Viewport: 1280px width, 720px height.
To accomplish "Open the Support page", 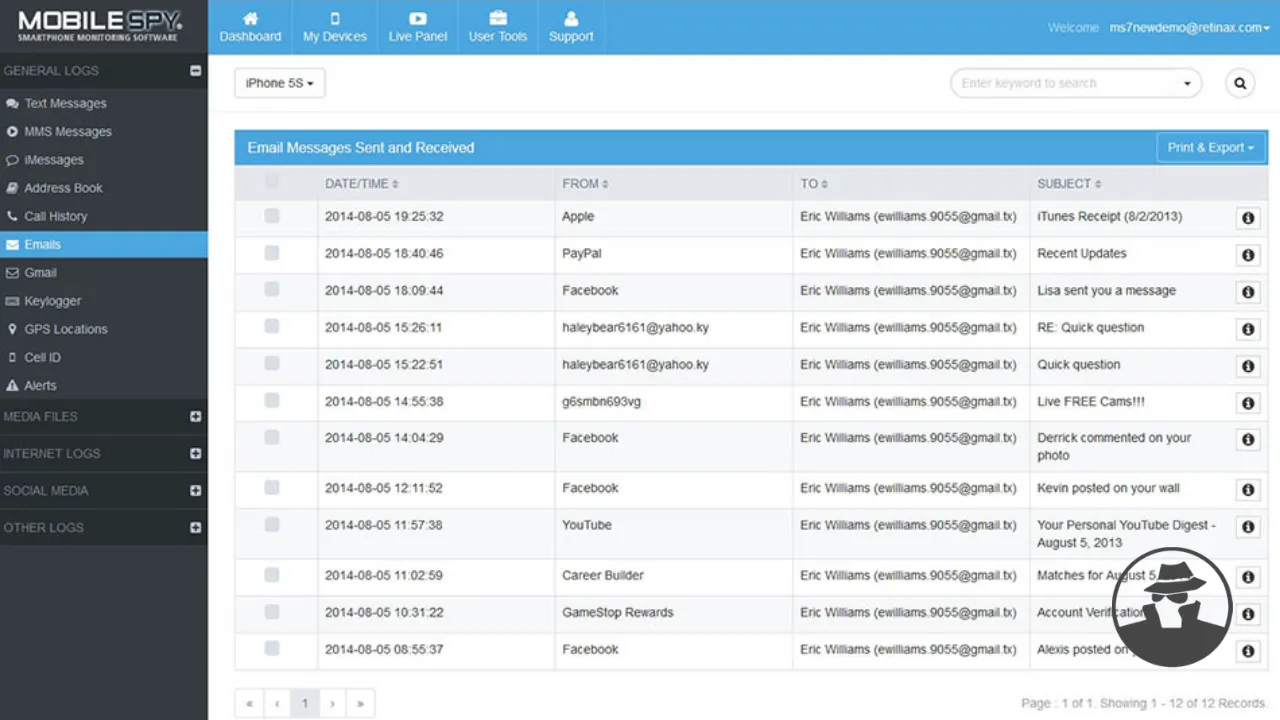I will (571, 27).
